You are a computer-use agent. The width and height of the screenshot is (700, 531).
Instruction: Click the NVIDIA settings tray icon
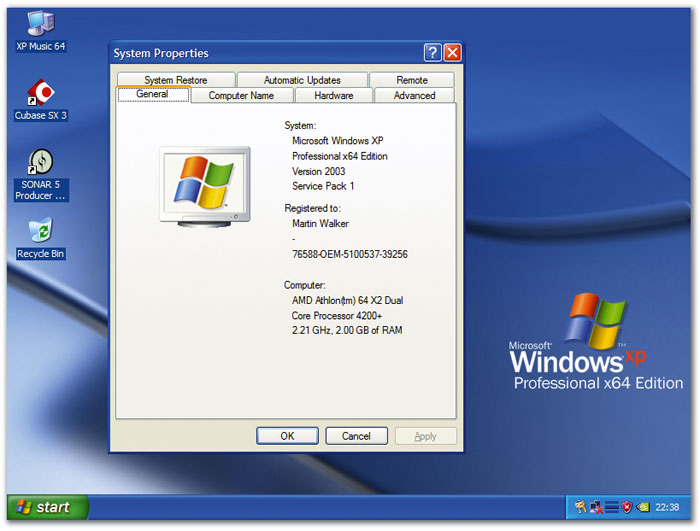click(643, 507)
